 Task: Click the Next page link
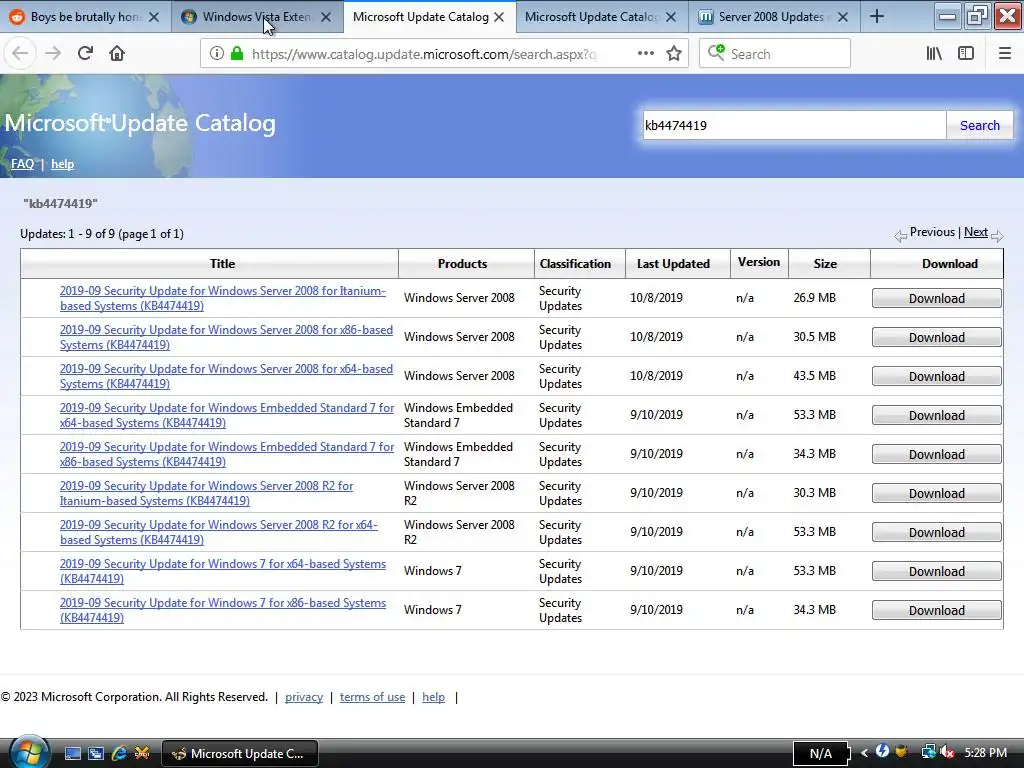click(976, 232)
